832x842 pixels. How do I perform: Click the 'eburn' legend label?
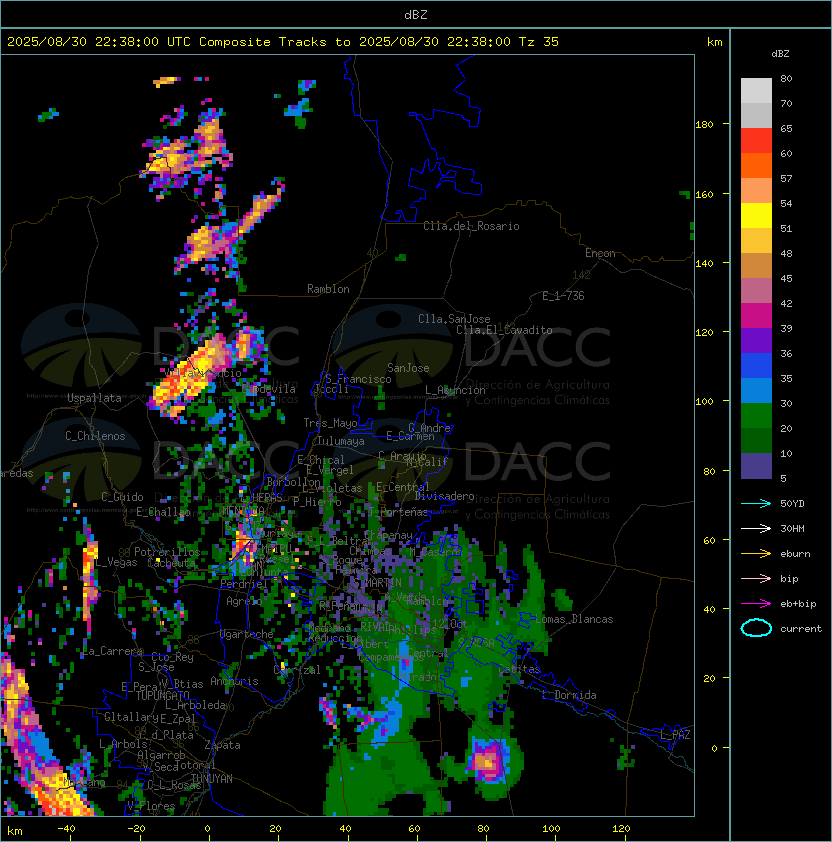click(795, 554)
